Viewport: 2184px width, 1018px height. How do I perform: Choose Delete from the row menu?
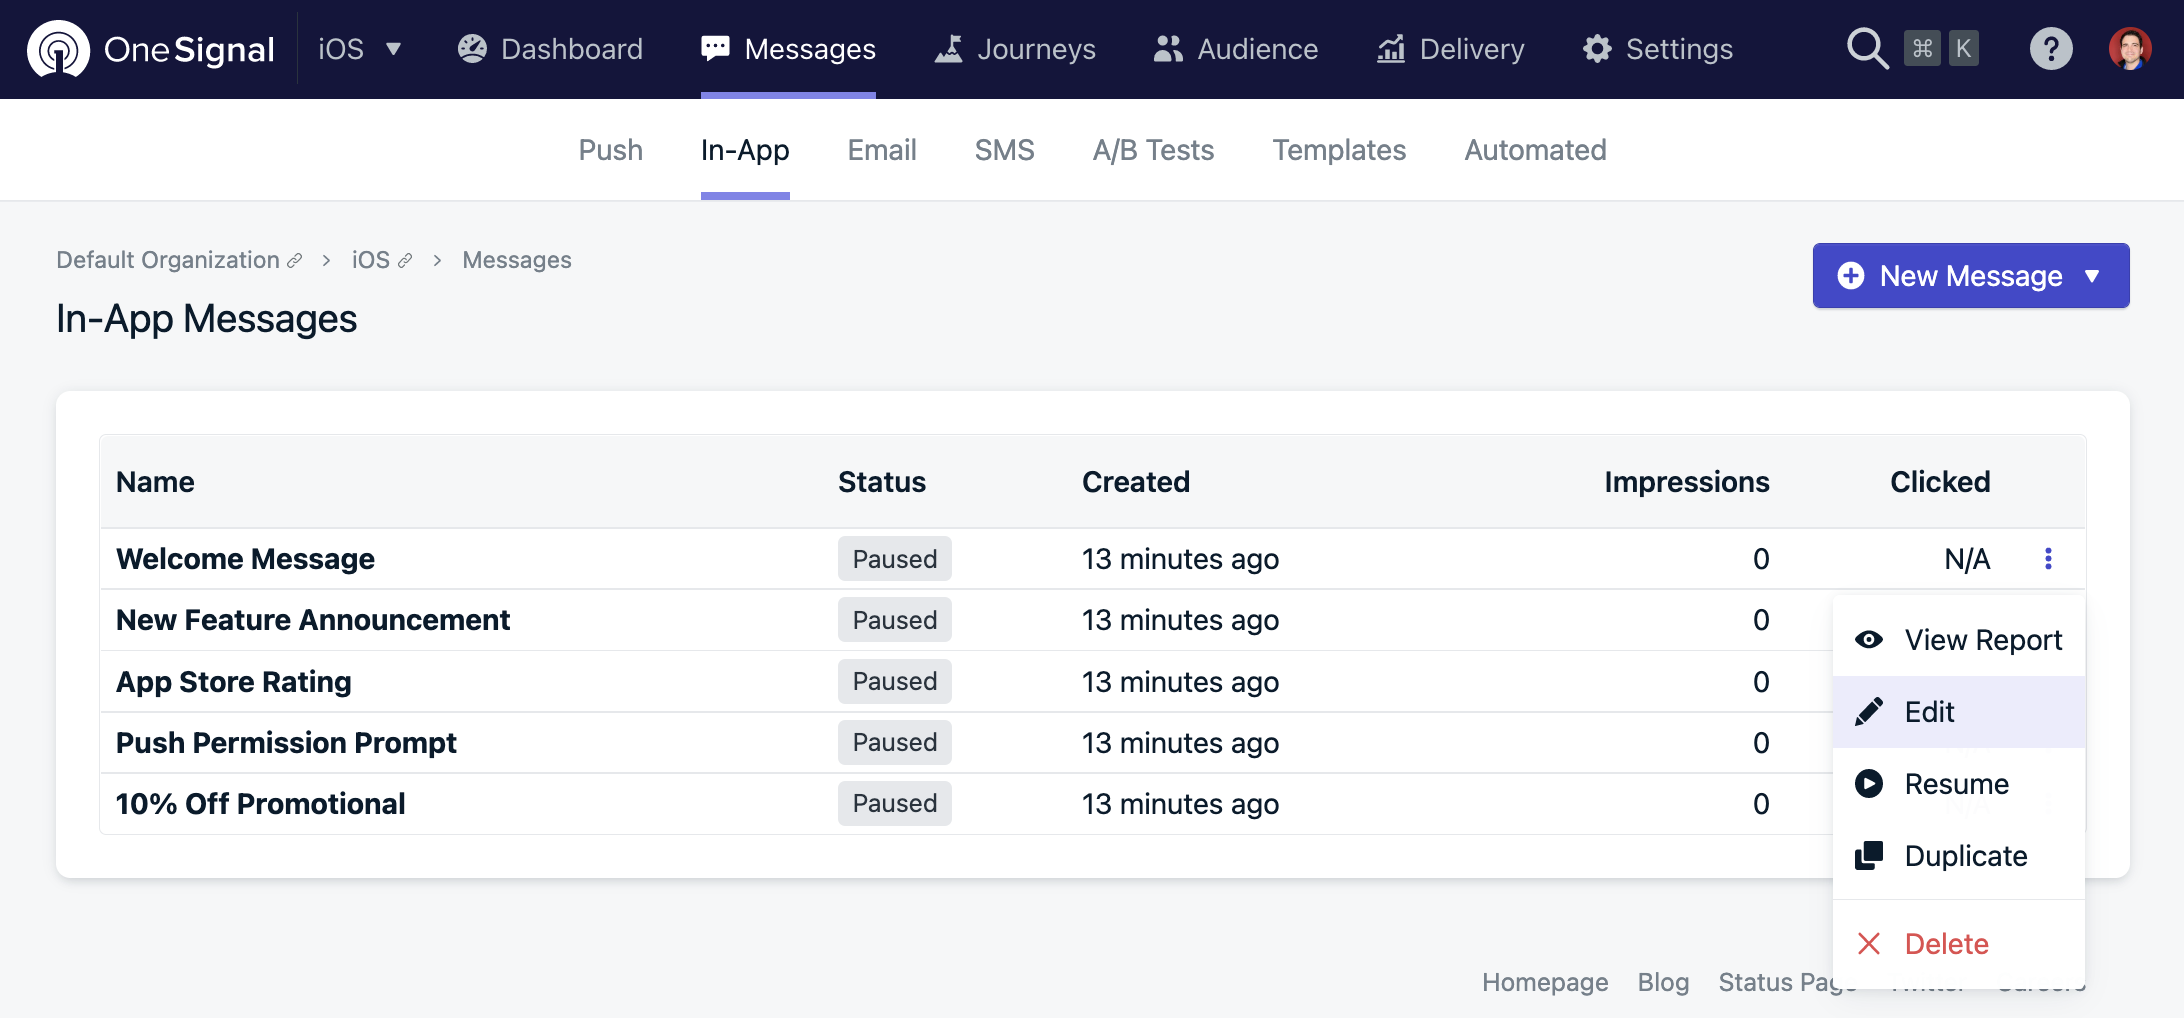[x=1959, y=944]
